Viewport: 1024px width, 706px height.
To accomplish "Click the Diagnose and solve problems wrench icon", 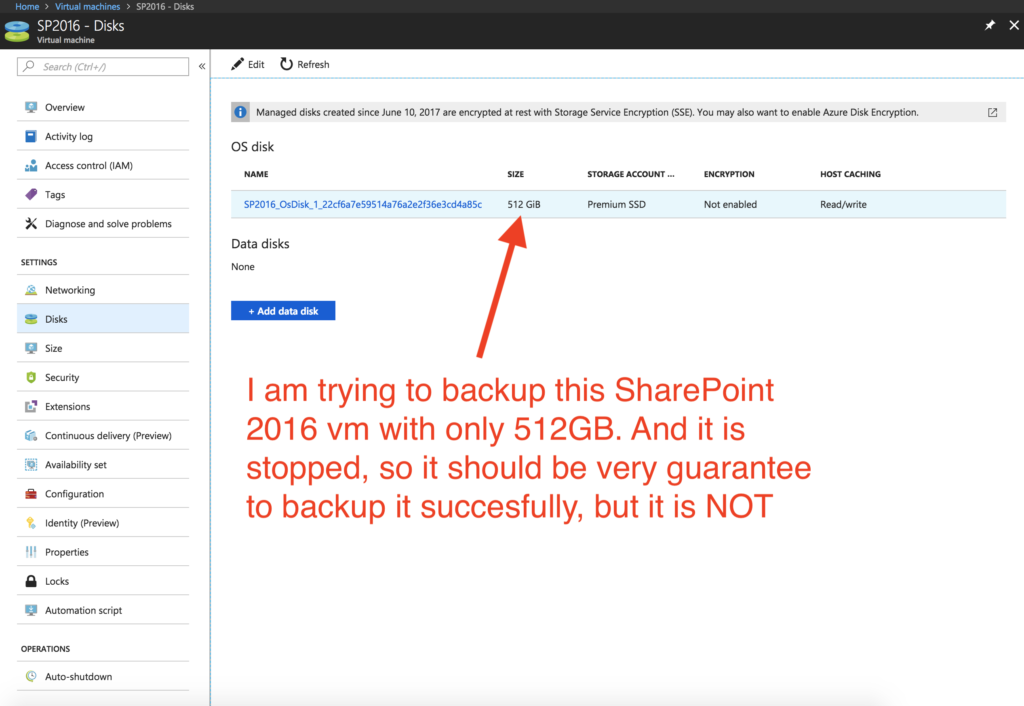I will (x=31, y=223).
